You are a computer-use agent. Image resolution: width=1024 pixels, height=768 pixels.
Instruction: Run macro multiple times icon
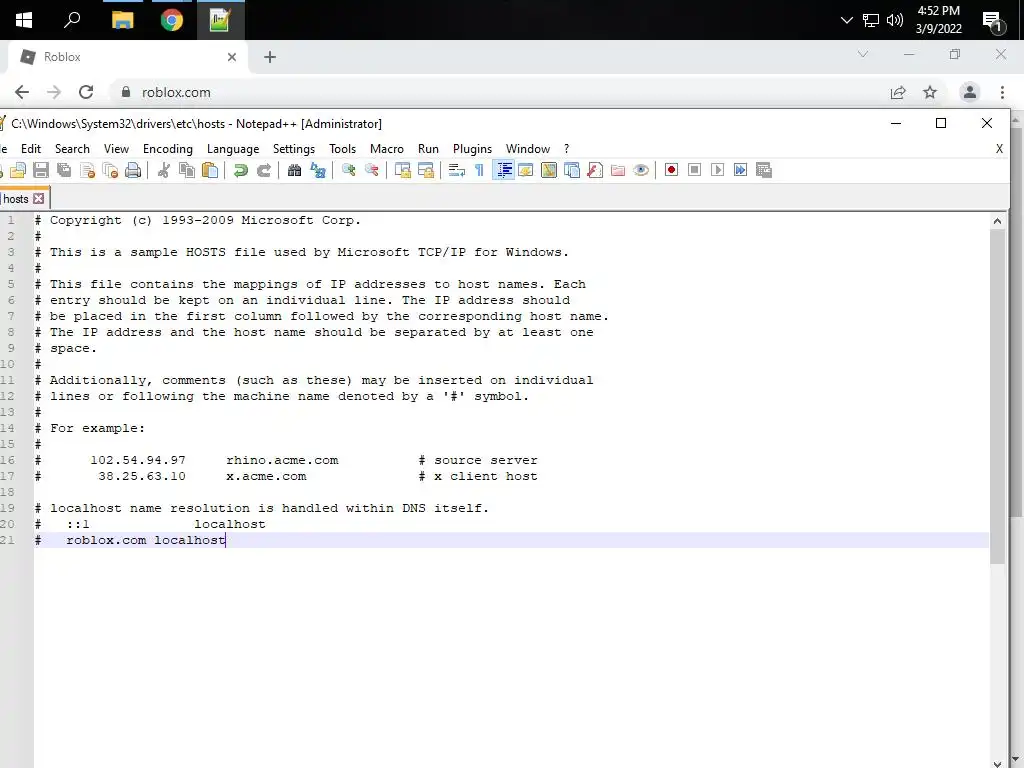pos(741,170)
